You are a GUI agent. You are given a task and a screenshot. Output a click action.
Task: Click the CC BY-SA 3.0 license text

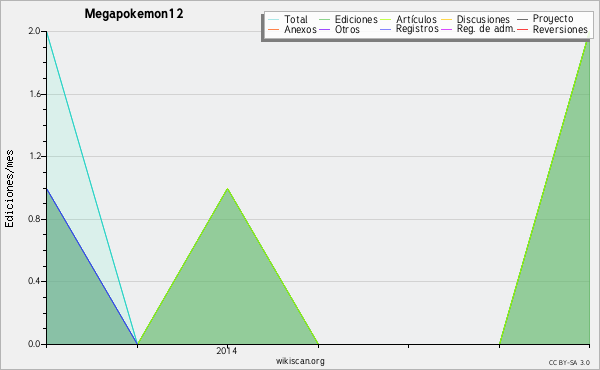coord(569,362)
